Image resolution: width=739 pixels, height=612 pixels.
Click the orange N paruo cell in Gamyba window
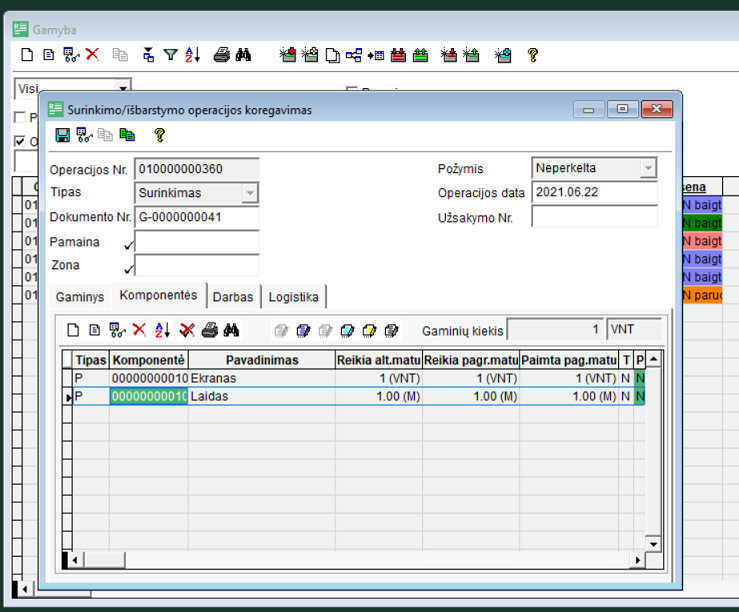pyautogui.click(x=702, y=295)
